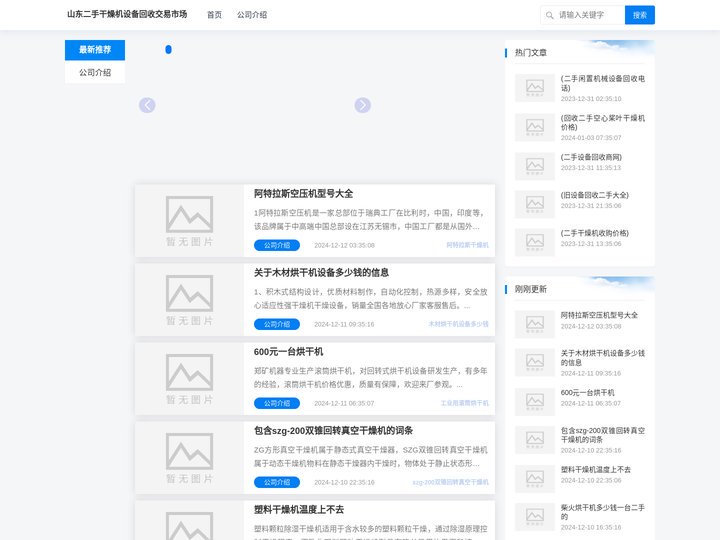
Task: Click 公司介绍 badge dated 2024-12-11 06:35:07
Action: pyautogui.click(x=277, y=403)
